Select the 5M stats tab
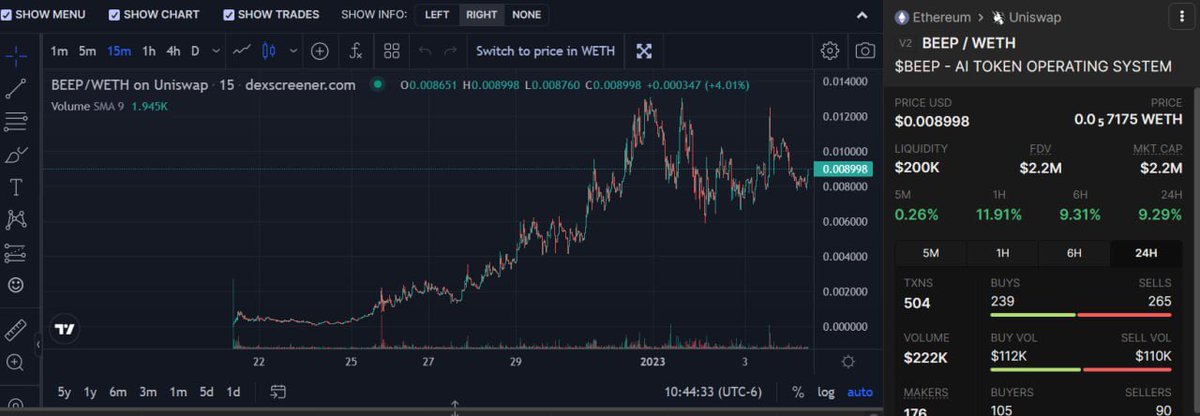Viewport: 1200px width, 416px height. (930, 253)
